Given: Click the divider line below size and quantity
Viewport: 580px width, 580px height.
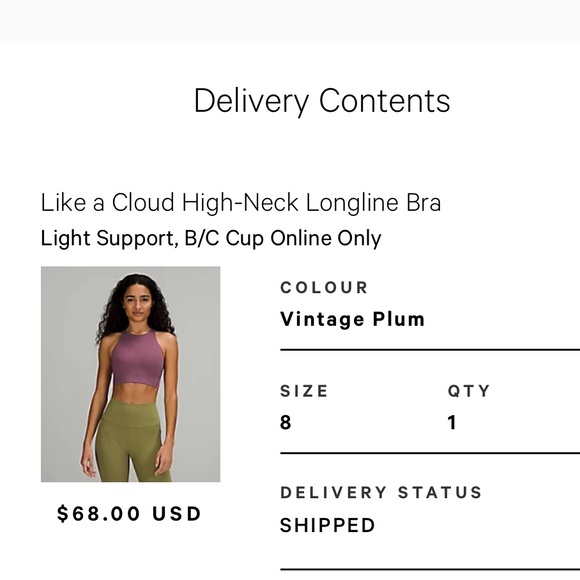Looking at the screenshot, I should [430, 453].
